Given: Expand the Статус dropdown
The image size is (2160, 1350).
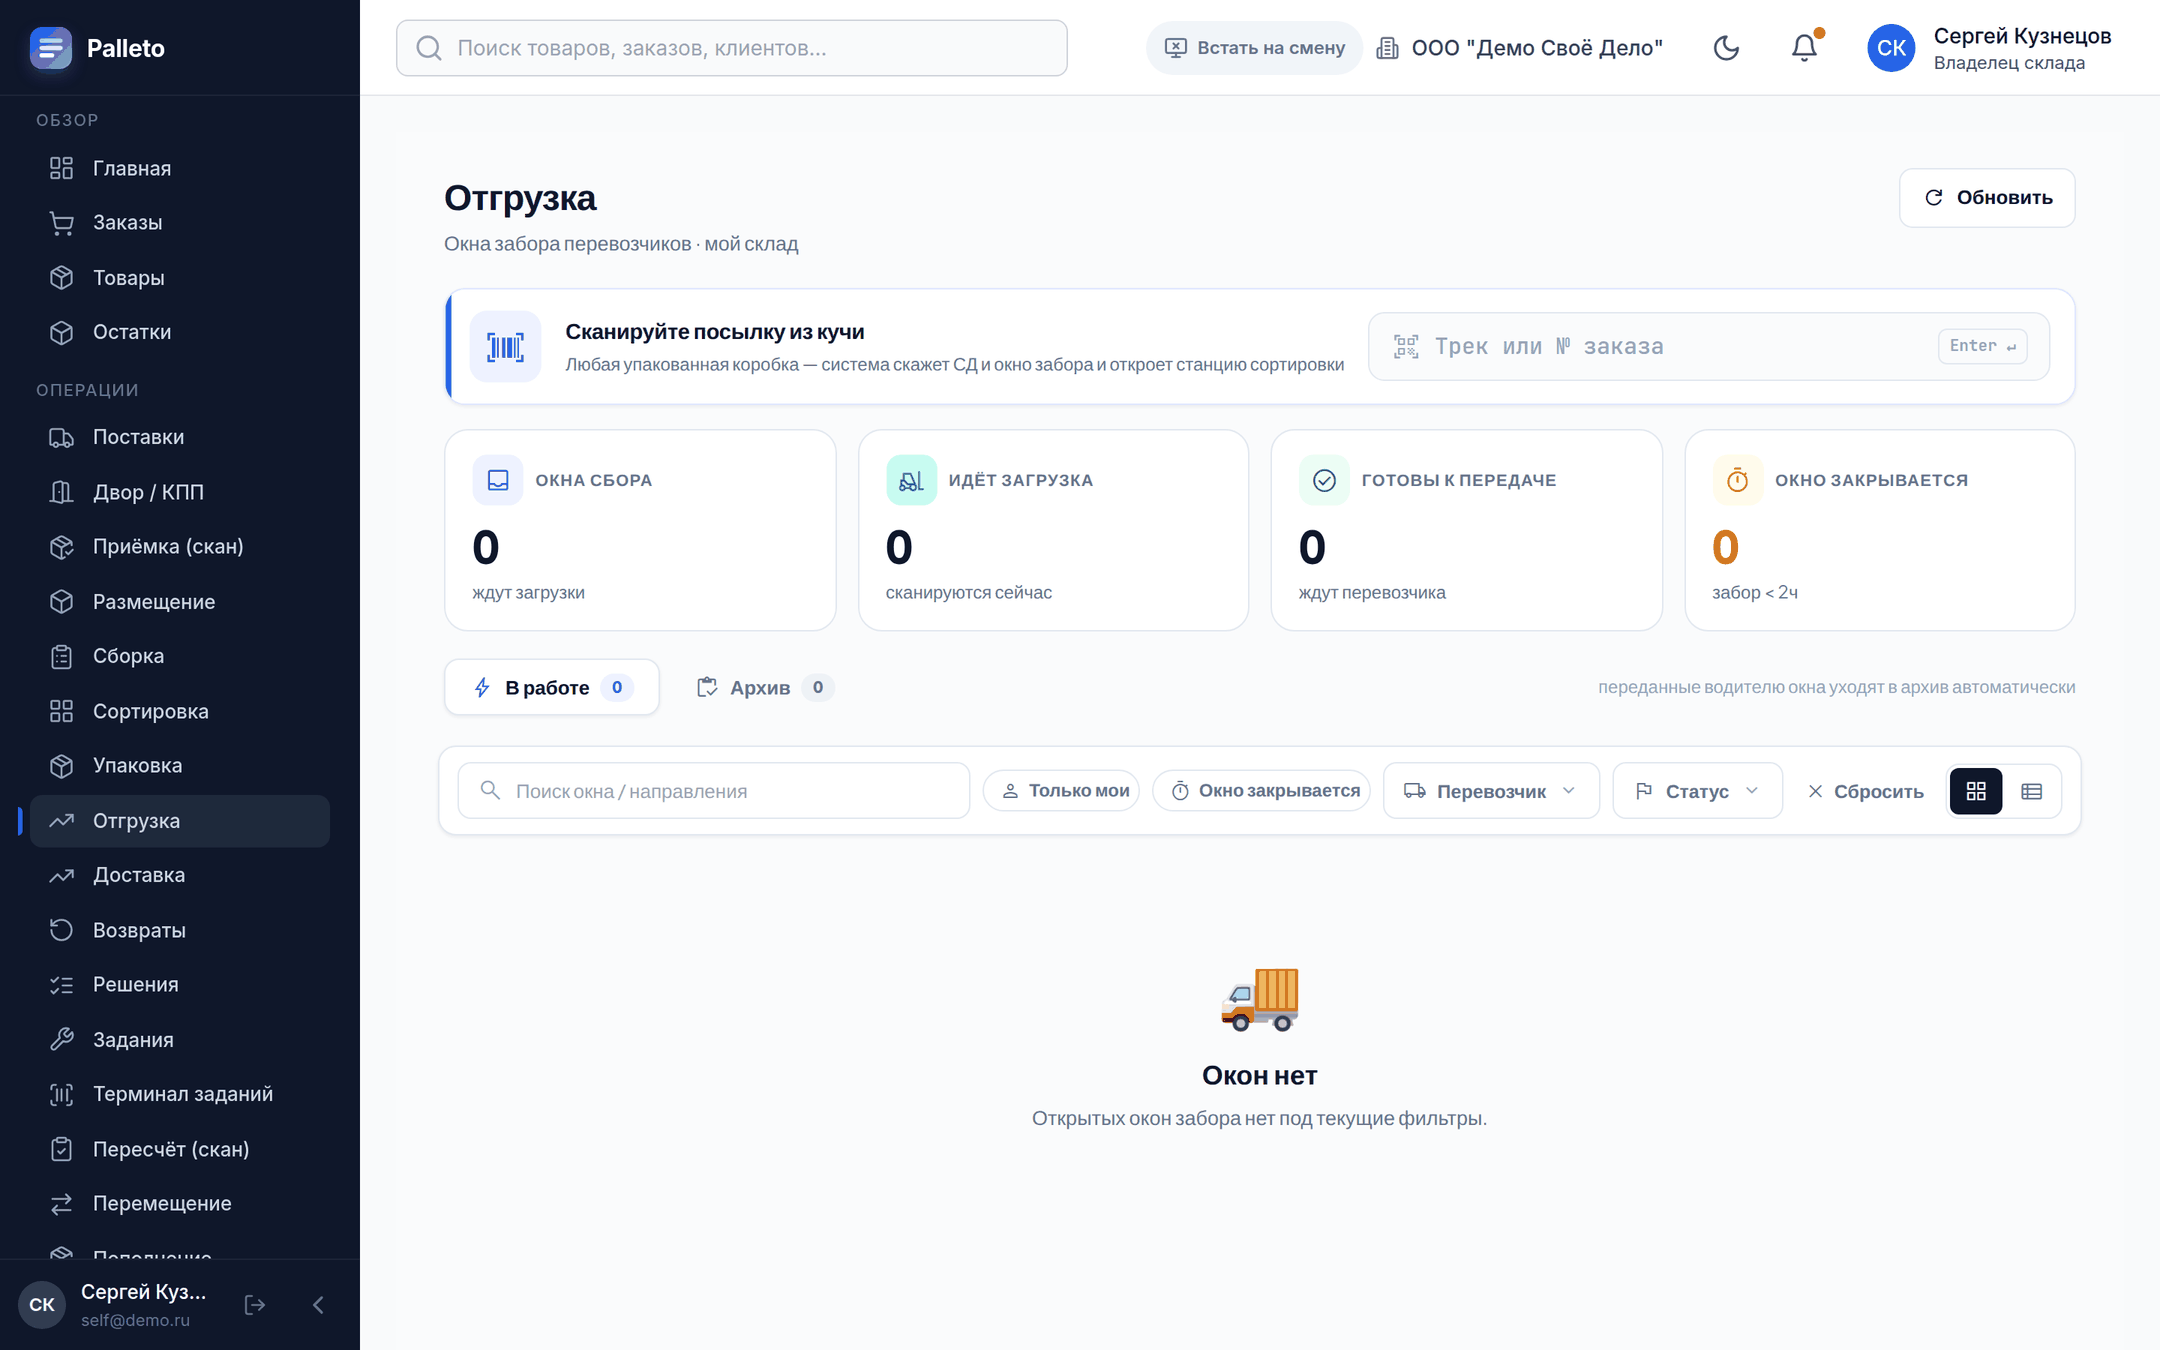Looking at the screenshot, I should click(1697, 791).
